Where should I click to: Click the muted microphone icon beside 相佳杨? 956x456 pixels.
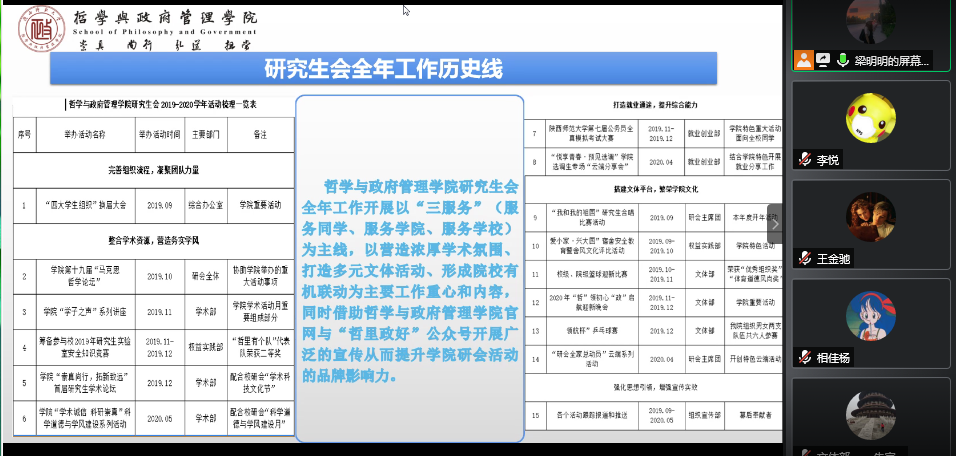point(805,358)
